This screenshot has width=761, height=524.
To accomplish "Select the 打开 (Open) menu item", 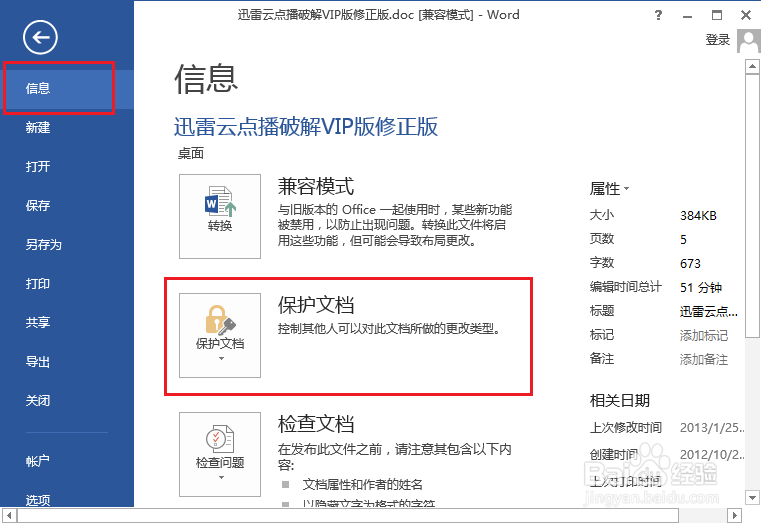I will pos(67,166).
